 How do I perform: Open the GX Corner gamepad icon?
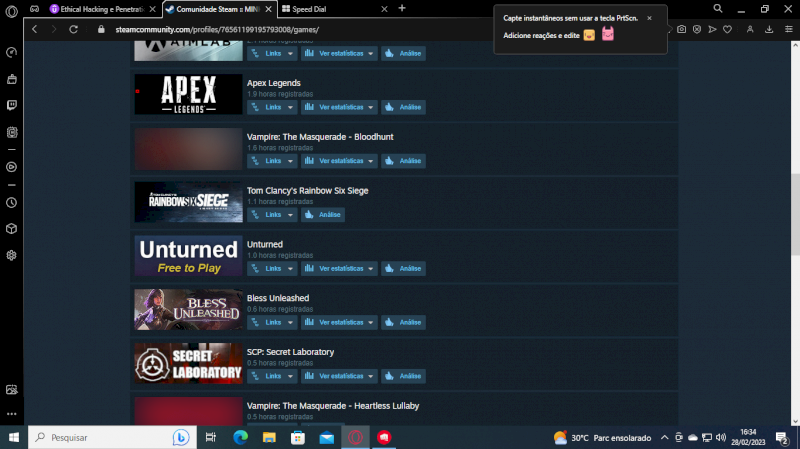point(34,9)
